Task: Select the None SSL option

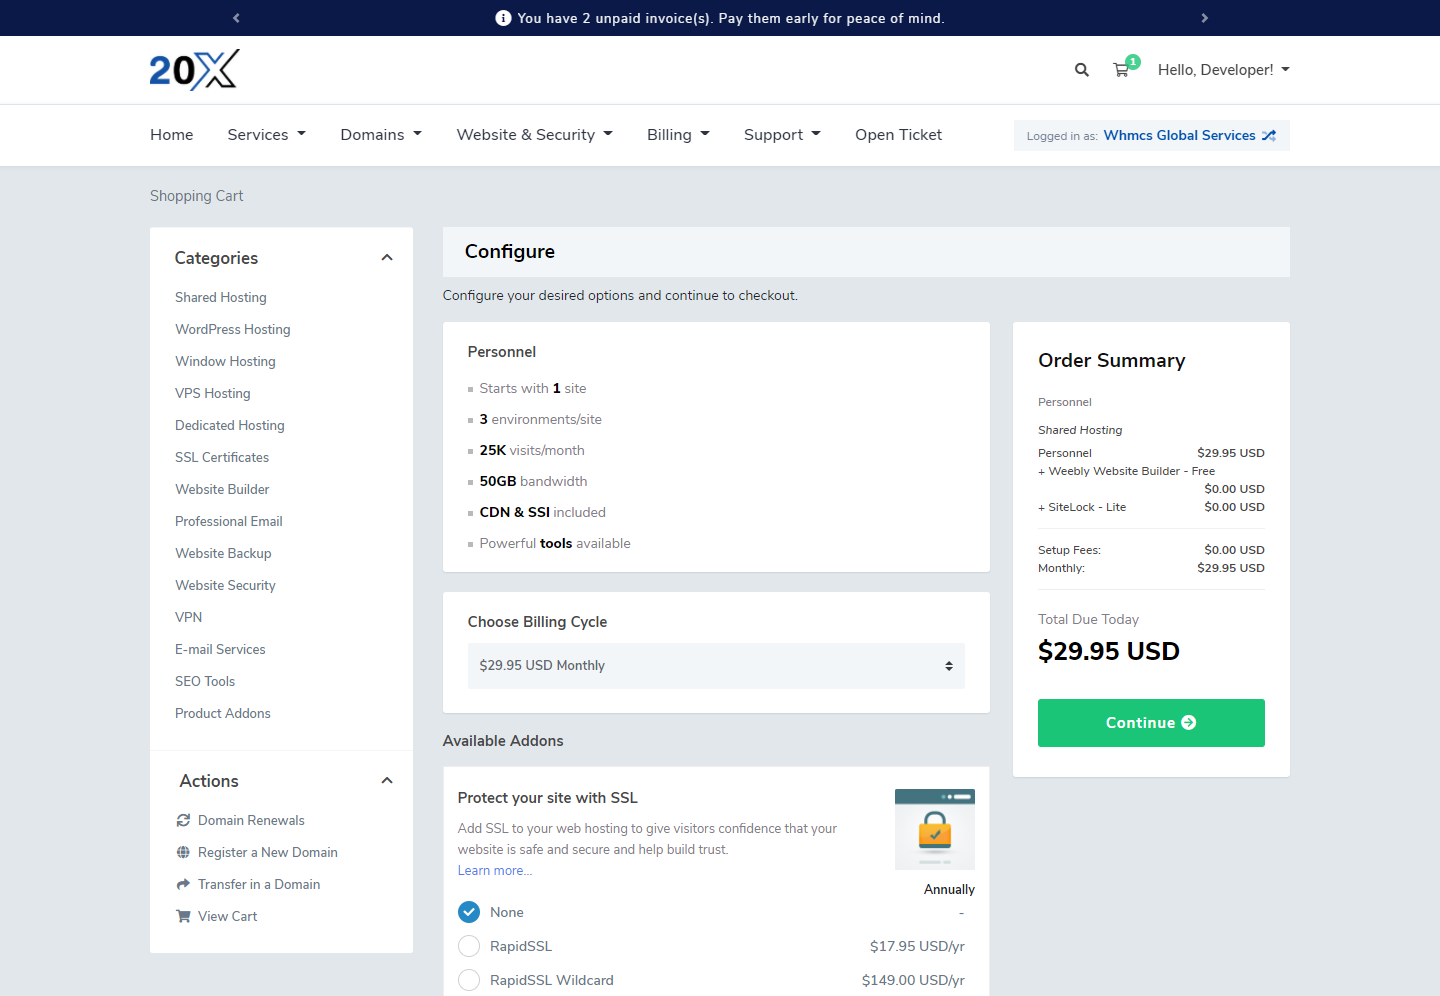Action: click(469, 912)
